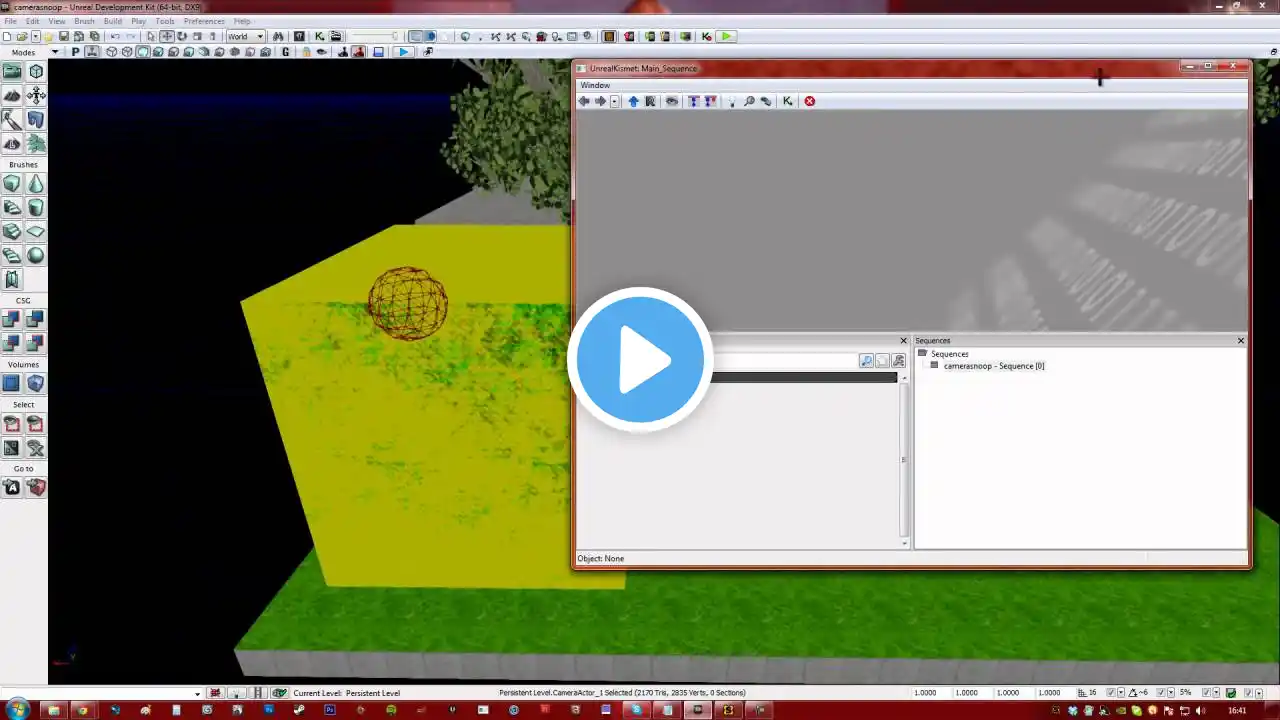Open Kismet navigation history dropdown
1280x720 pixels.
[615, 101]
